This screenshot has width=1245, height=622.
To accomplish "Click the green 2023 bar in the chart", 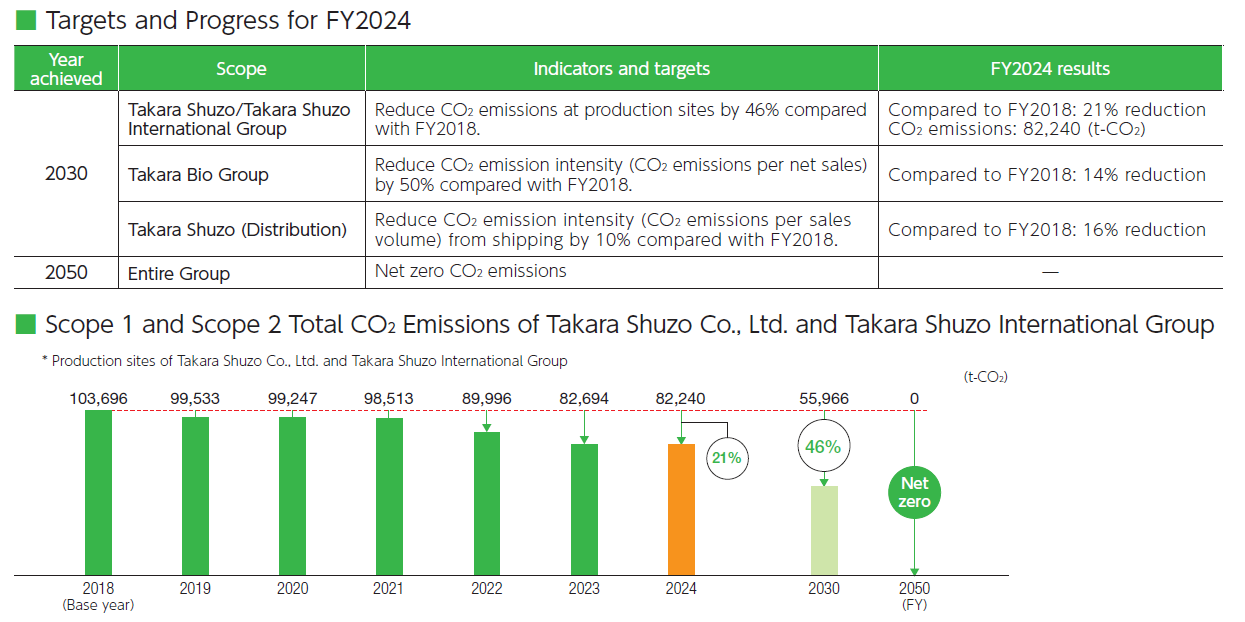I will (584, 510).
